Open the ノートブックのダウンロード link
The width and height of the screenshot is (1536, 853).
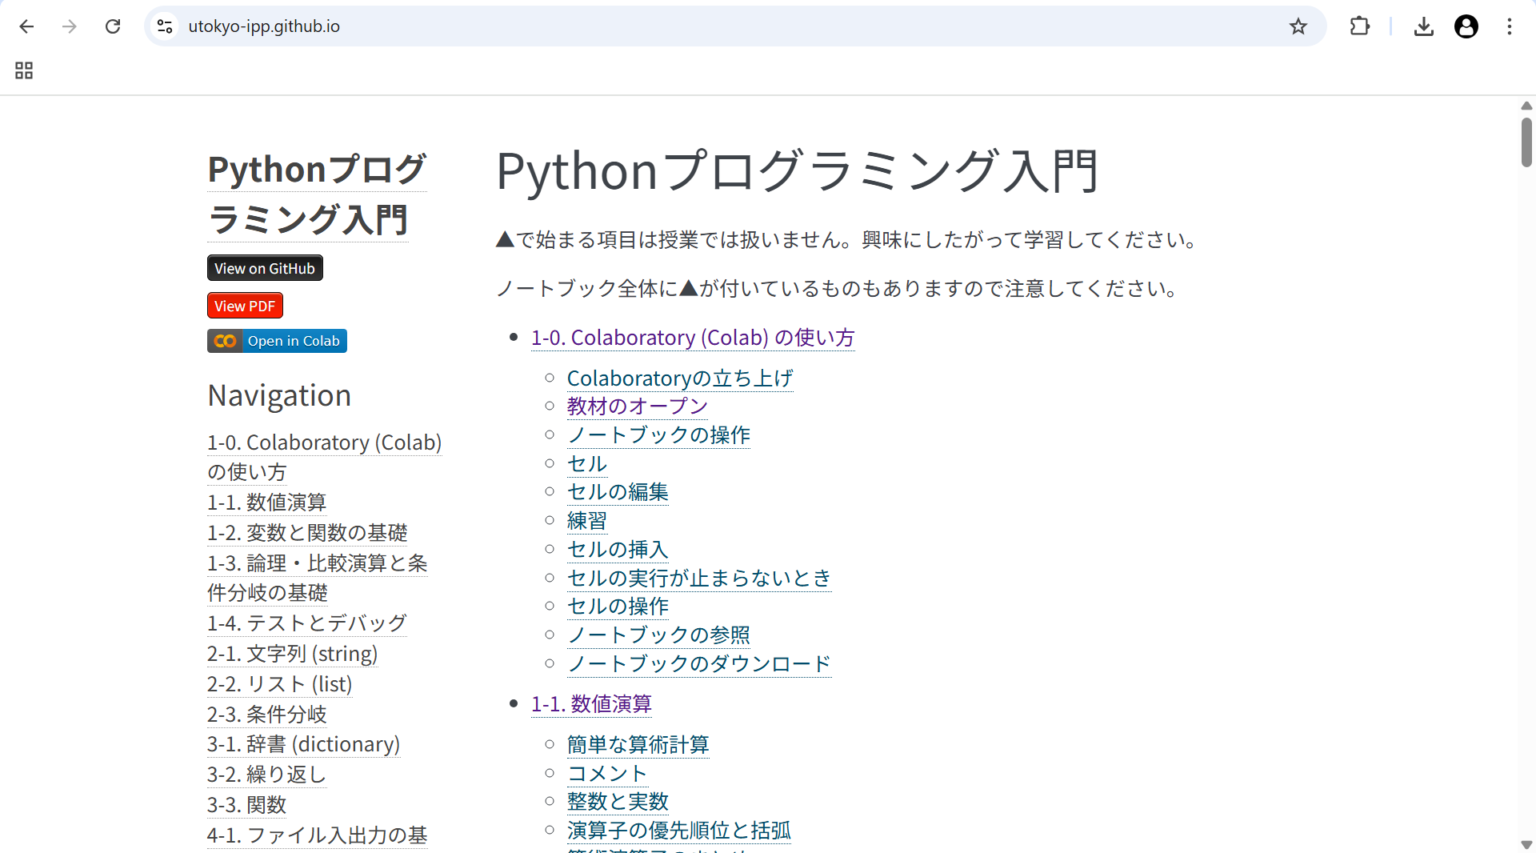point(698,663)
